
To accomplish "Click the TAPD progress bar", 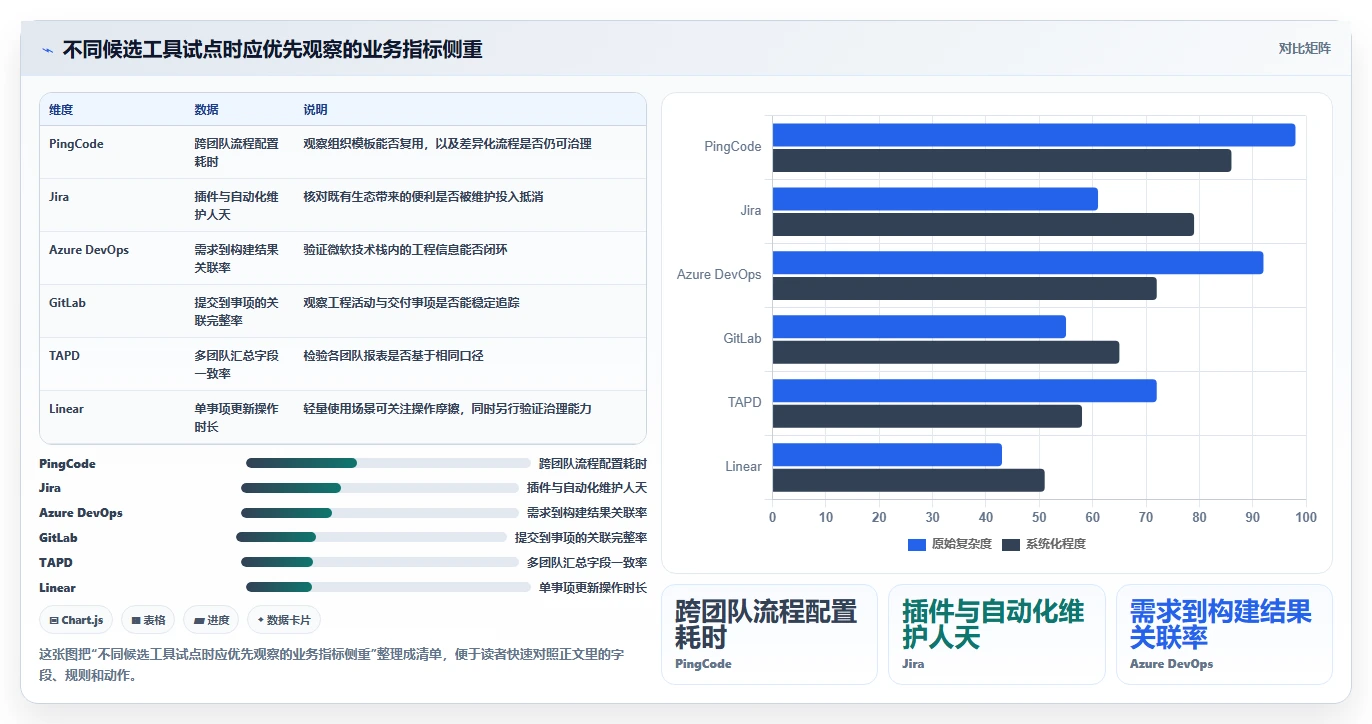I will click(380, 562).
